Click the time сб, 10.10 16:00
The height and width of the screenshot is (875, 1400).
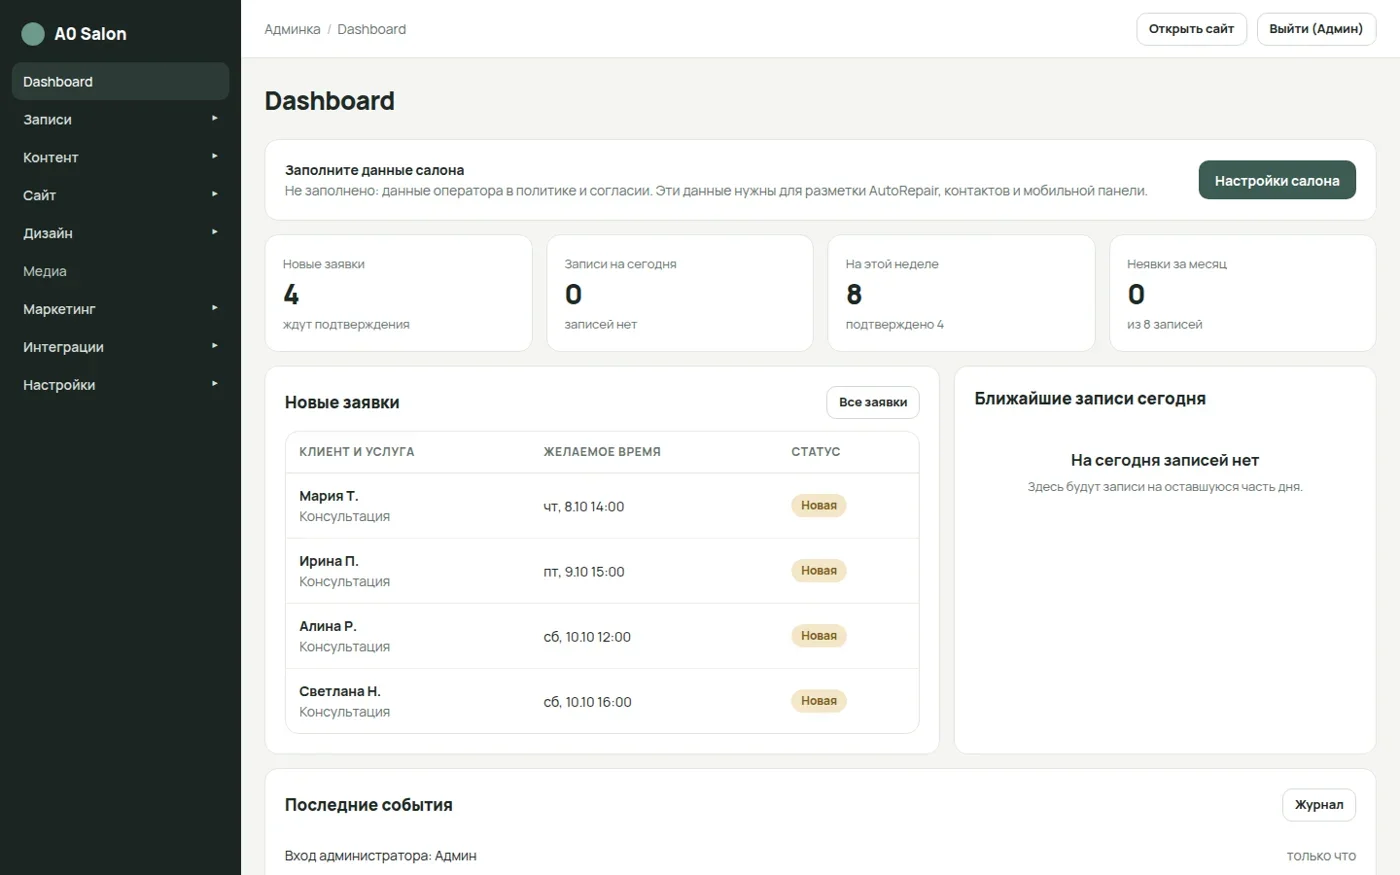588,702
